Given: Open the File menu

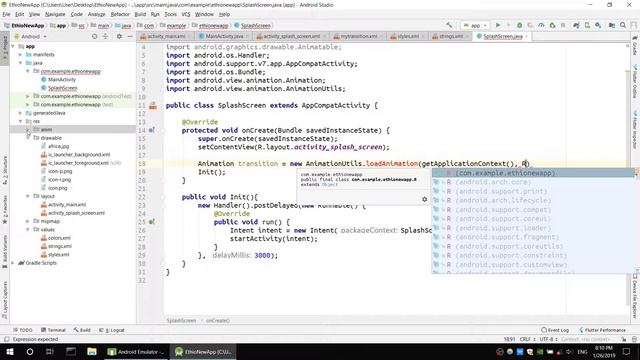Looking at the screenshot, I should tap(6, 14).
